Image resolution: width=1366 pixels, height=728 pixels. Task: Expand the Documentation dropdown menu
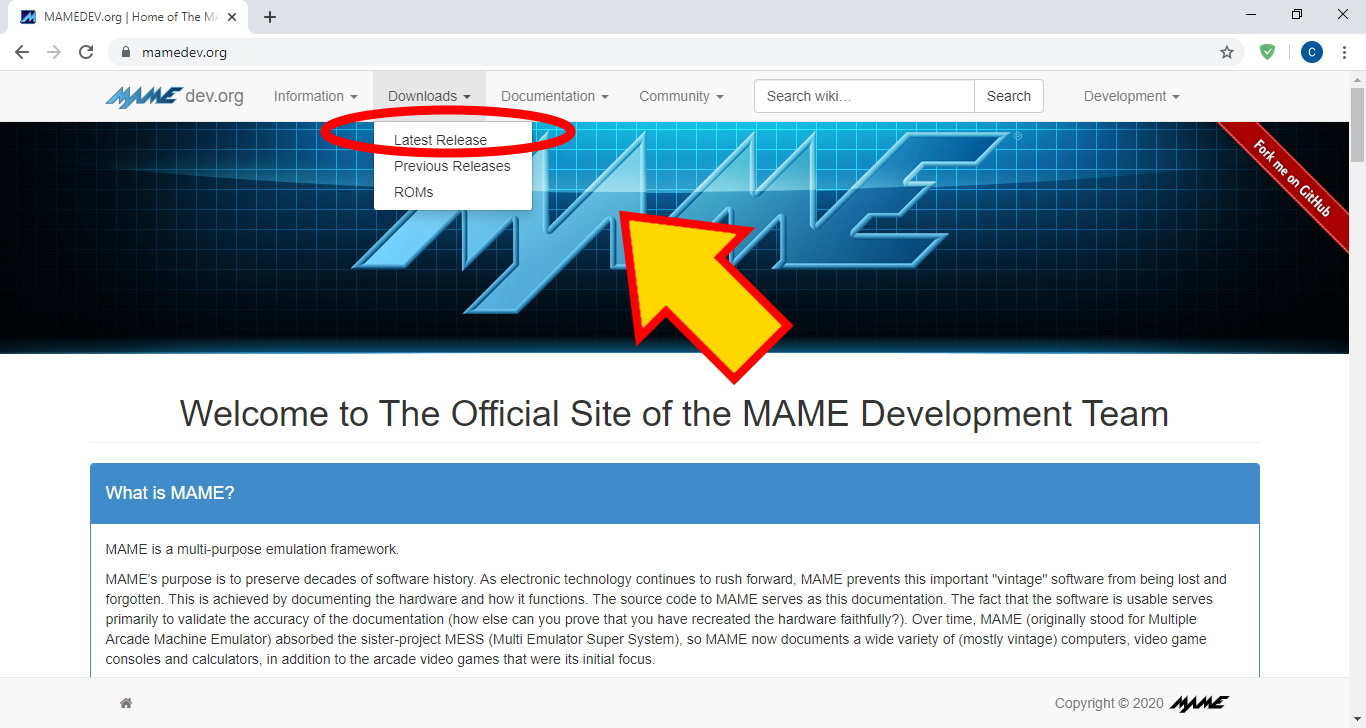pyautogui.click(x=555, y=96)
